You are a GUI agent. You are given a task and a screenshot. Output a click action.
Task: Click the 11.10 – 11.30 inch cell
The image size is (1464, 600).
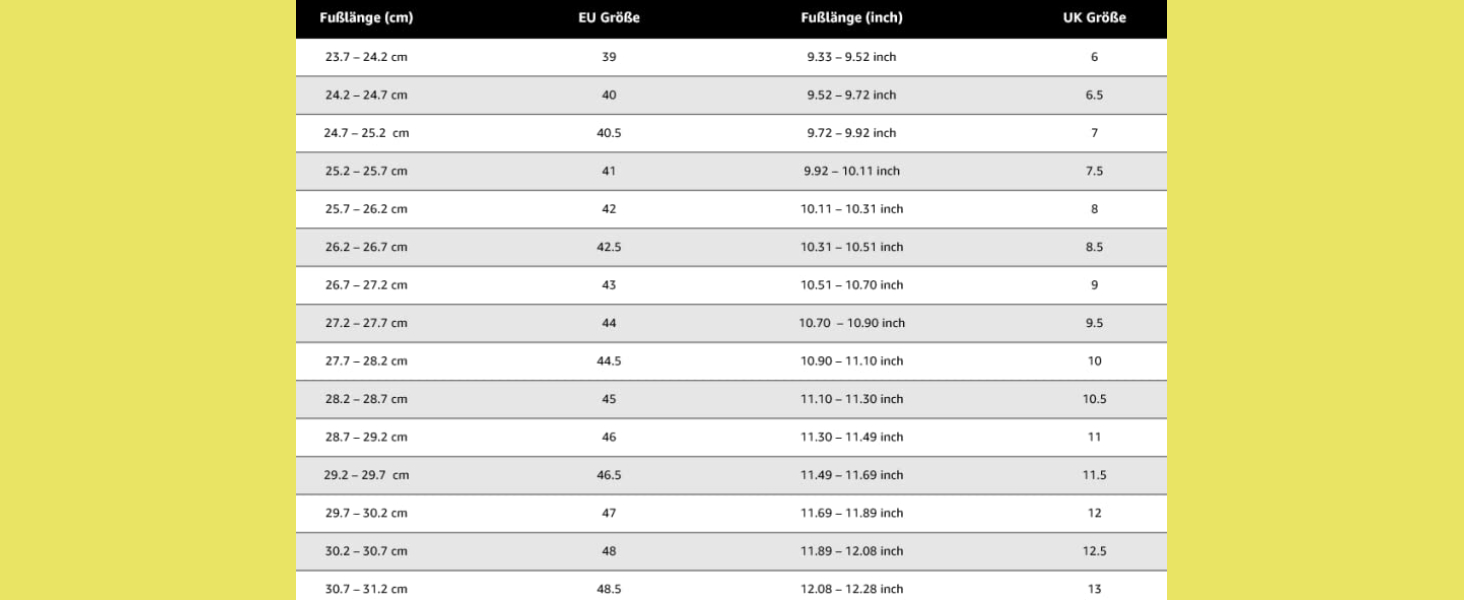[851, 399]
